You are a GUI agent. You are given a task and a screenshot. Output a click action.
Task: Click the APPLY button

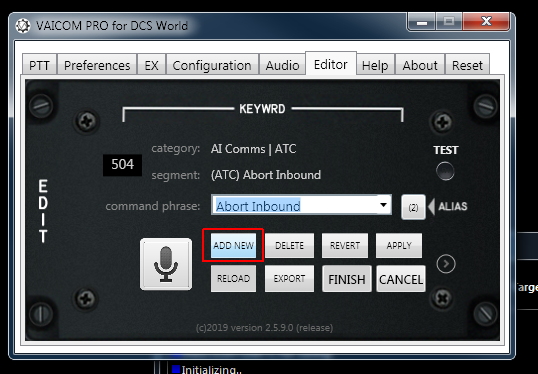coord(399,246)
